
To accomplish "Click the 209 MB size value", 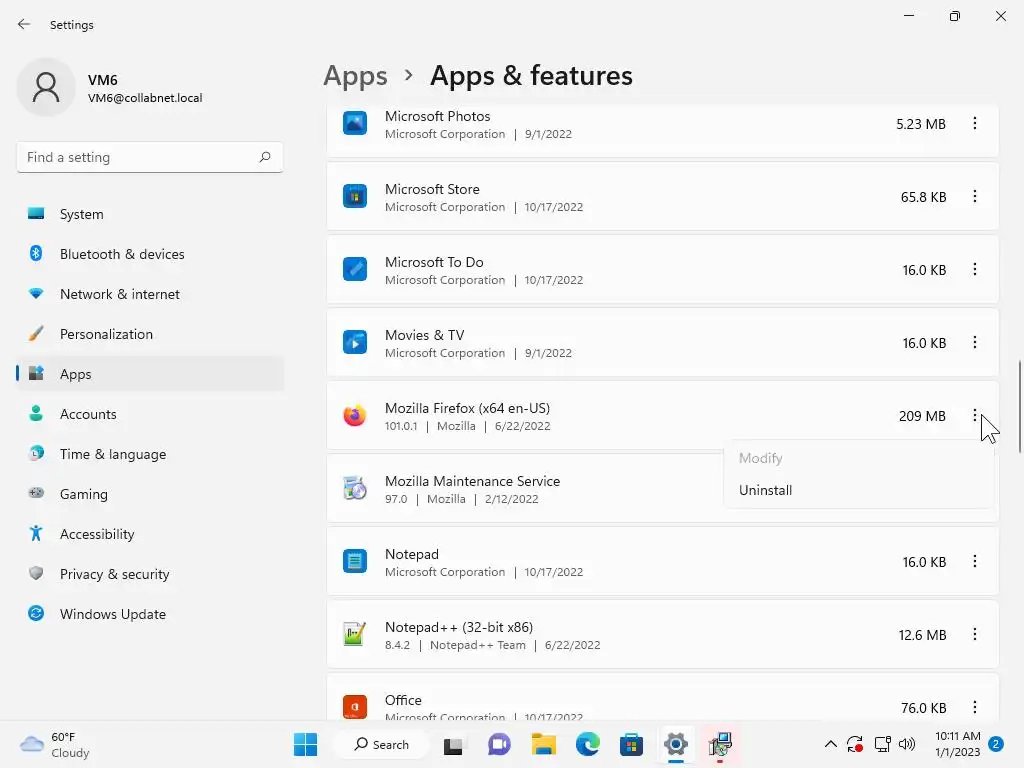I will (922, 416).
